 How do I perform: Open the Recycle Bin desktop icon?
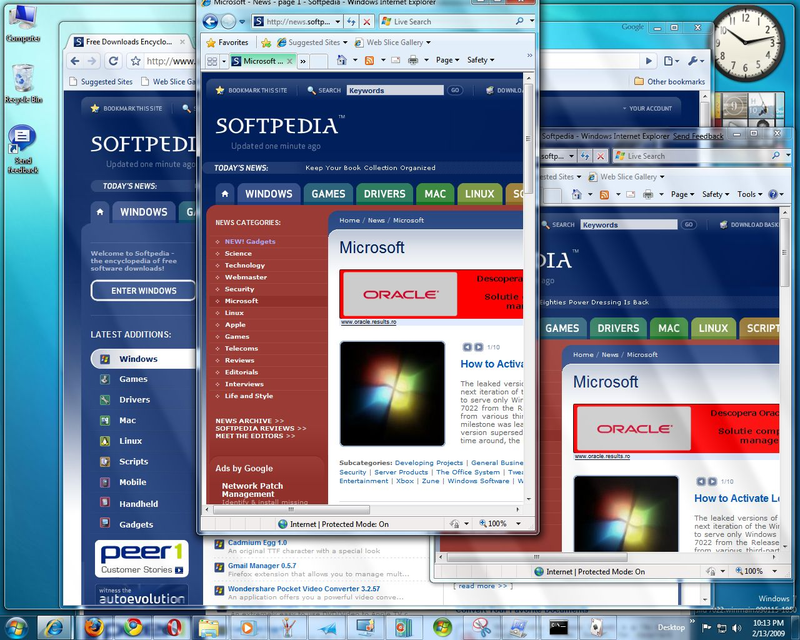tap(23, 84)
